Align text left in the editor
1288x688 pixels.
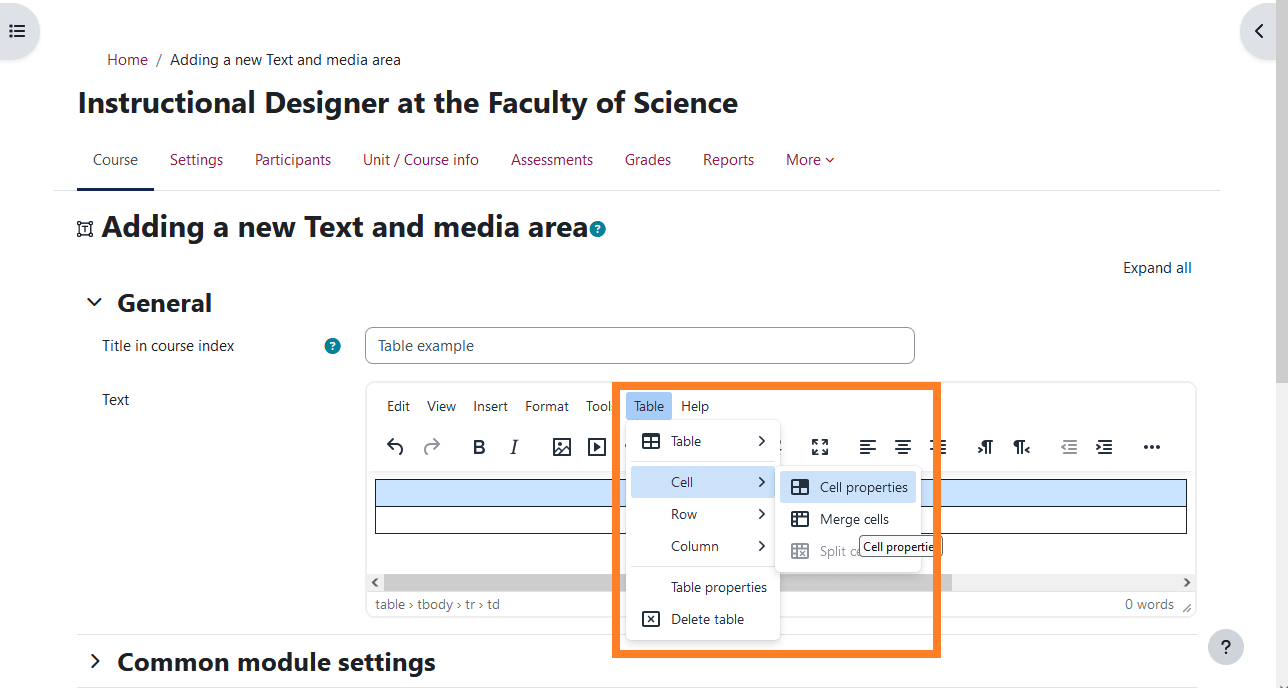click(868, 447)
